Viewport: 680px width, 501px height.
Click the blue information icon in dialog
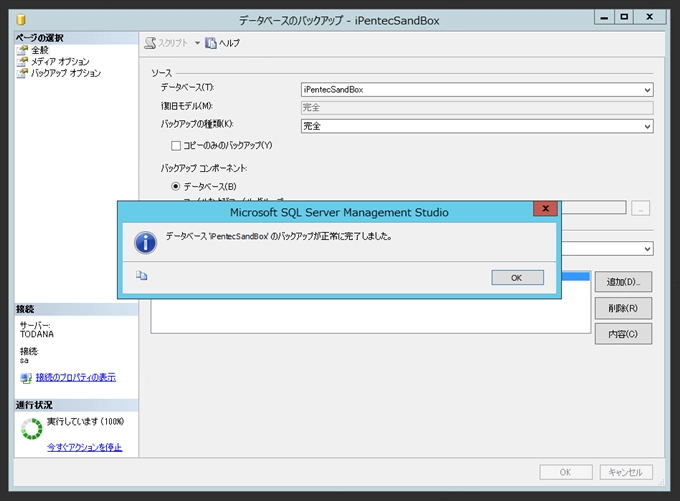tap(145, 242)
